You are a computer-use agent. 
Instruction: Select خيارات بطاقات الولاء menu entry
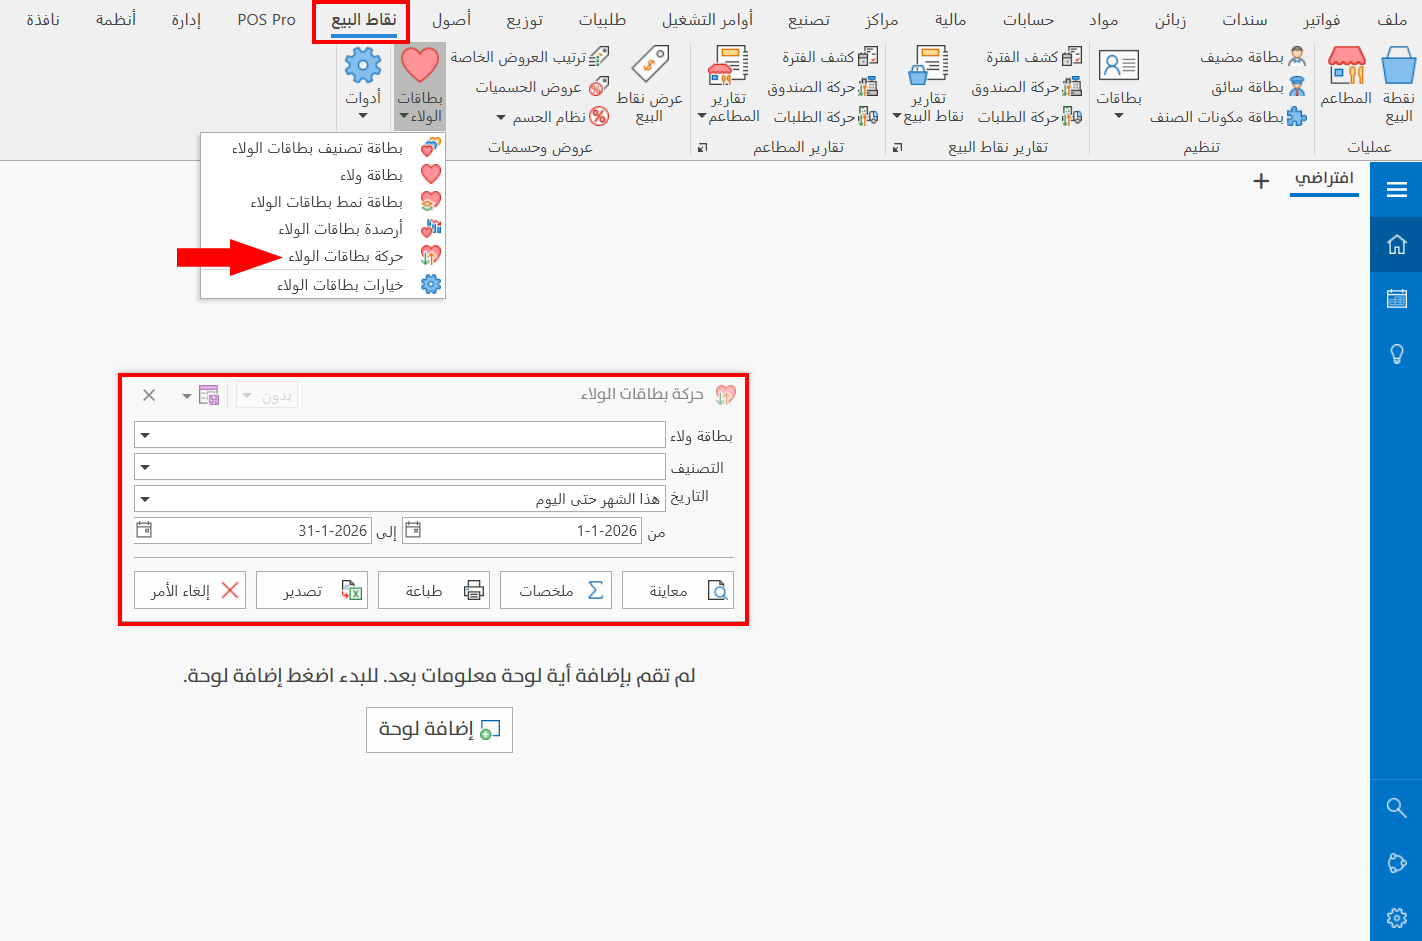[323, 285]
